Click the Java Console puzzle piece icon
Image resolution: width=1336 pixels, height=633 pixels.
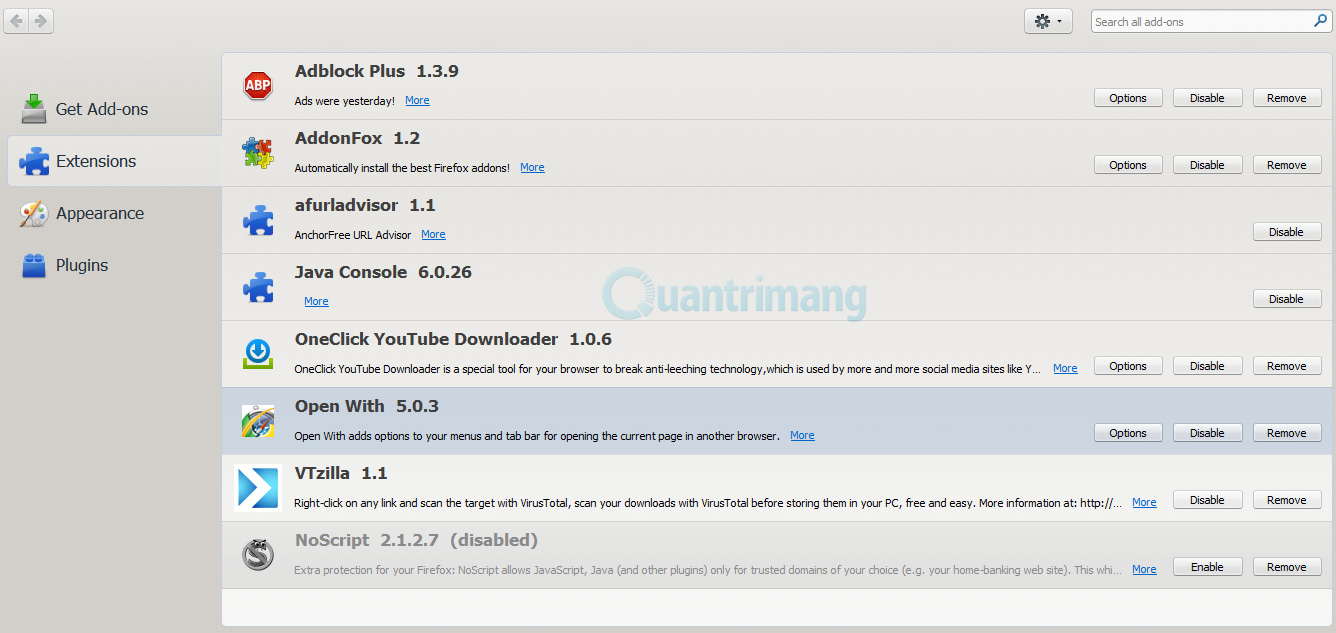258,287
